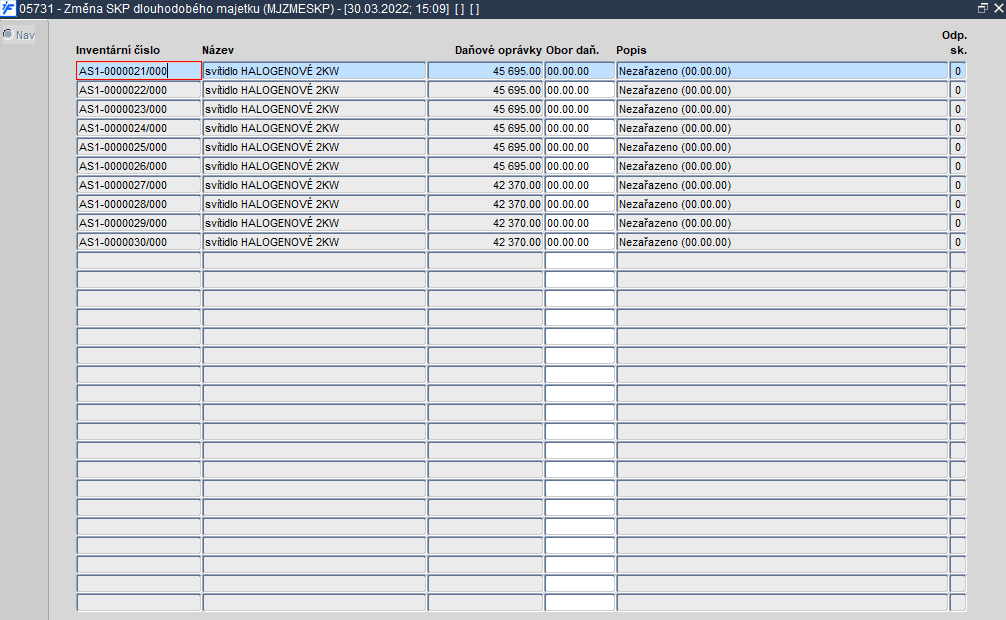Click the Popis column header
Viewport: 1006px width, 620px height.
(631, 50)
